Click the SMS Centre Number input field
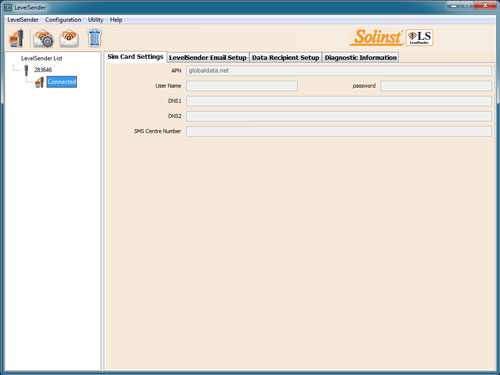The width and height of the screenshot is (500, 375). point(339,131)
